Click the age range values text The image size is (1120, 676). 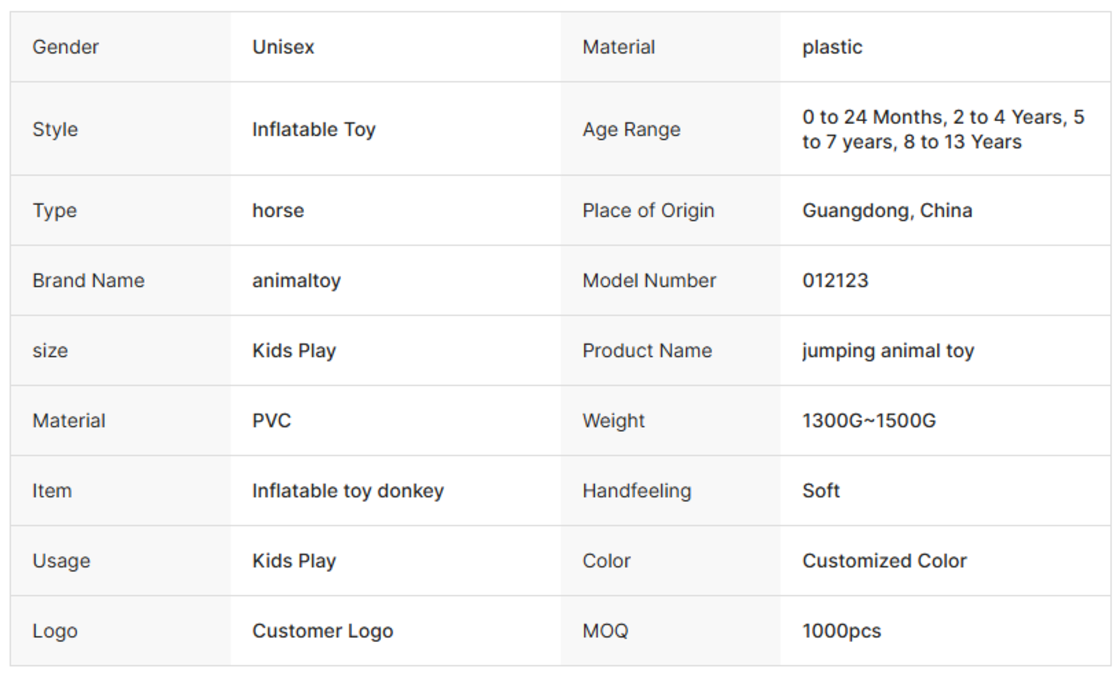(x=943, y=129)
